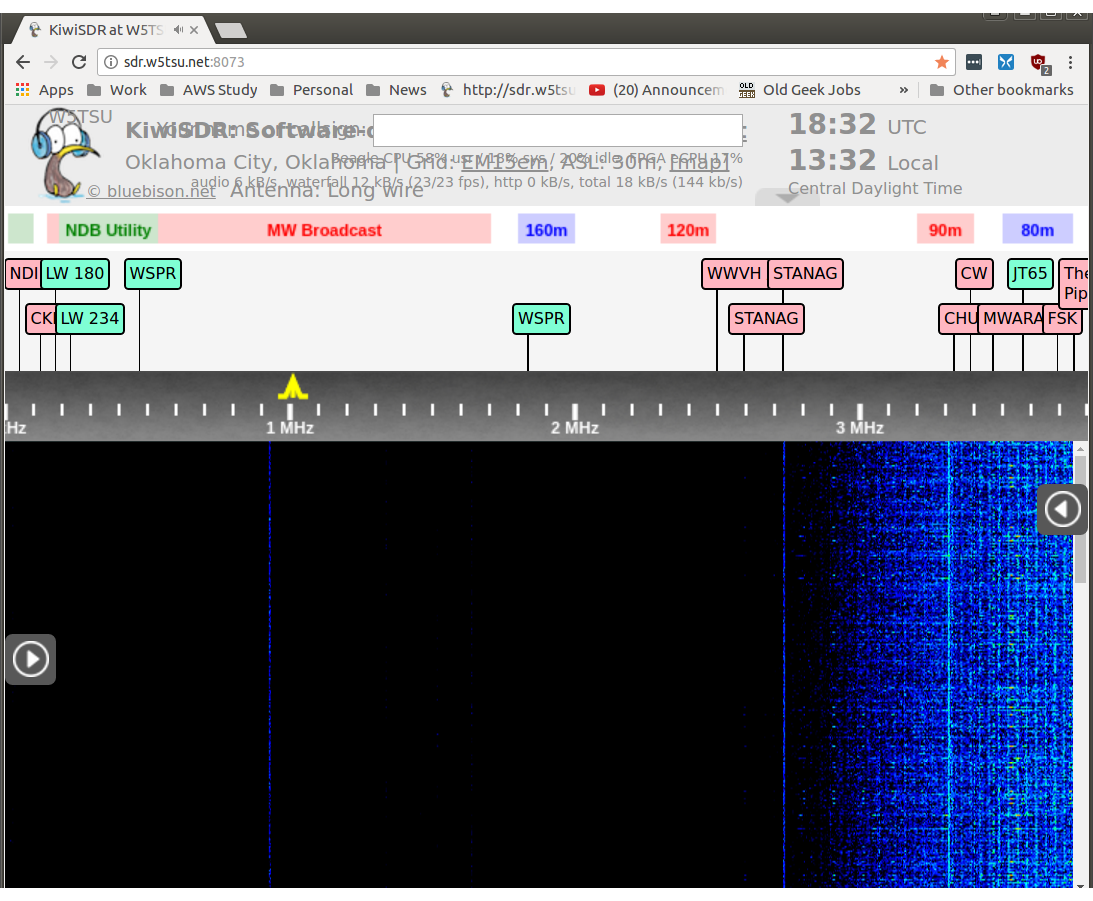Tune to The Pip label
Screen dimensions: 1093x901
[1074, 284]
